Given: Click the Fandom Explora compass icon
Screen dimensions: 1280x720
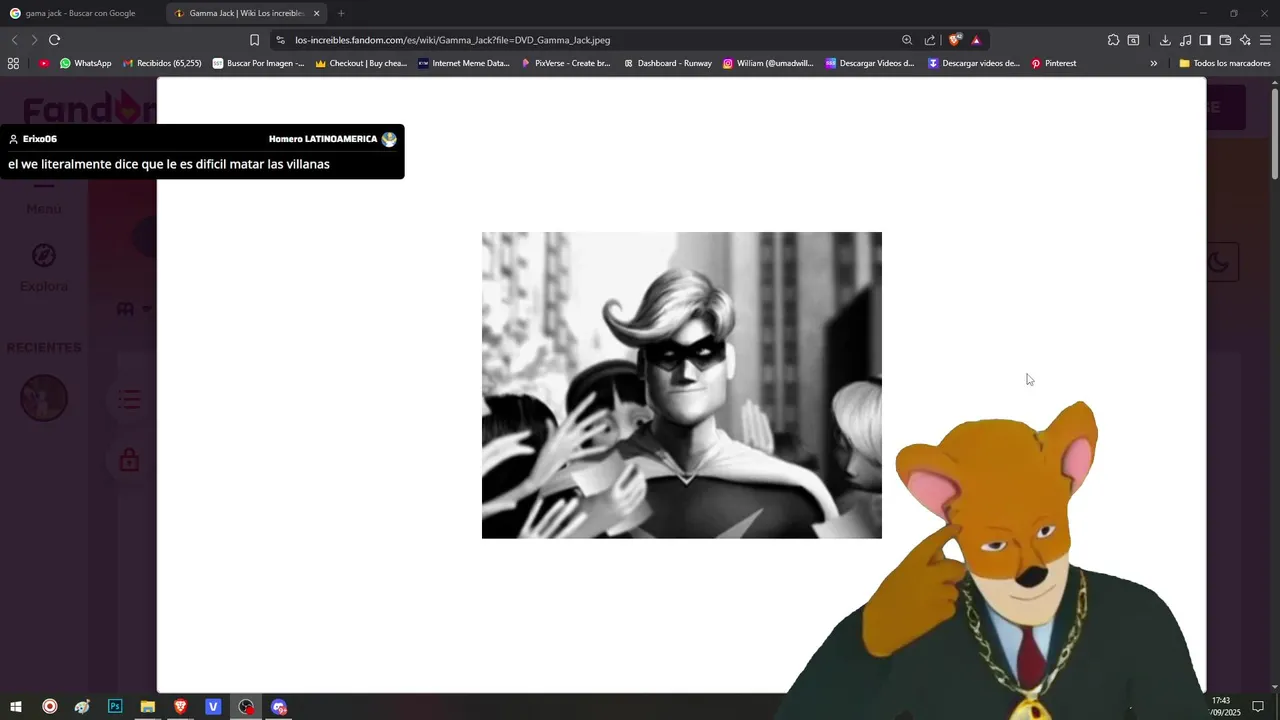Looking at the screenshot, I should tap(44, 256).
